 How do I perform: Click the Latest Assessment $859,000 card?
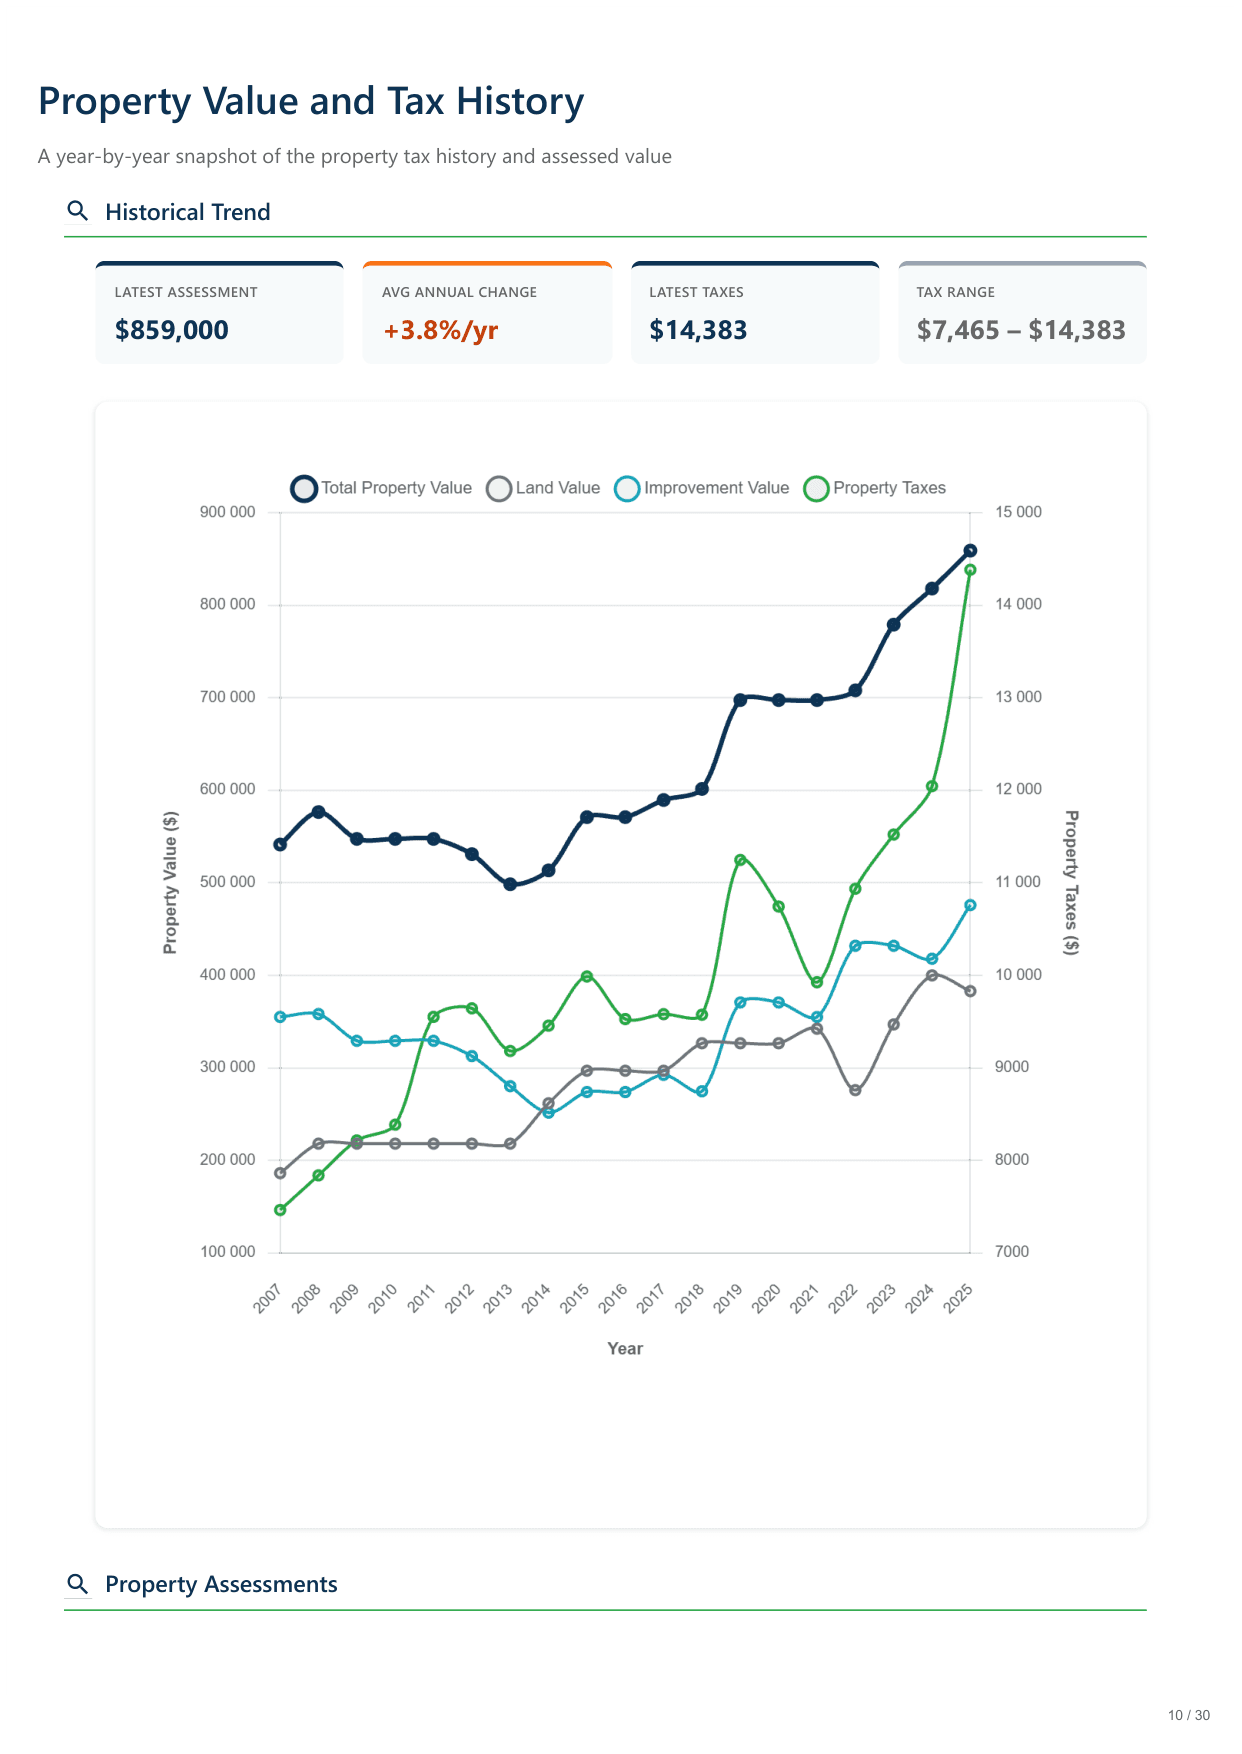[x=219, y=313]
